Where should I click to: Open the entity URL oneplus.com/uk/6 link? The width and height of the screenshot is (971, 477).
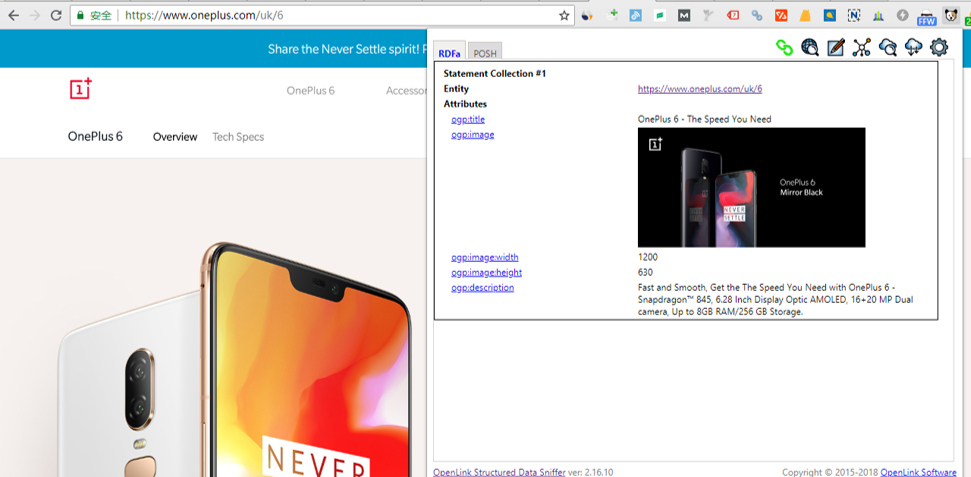tap(699, 89)
